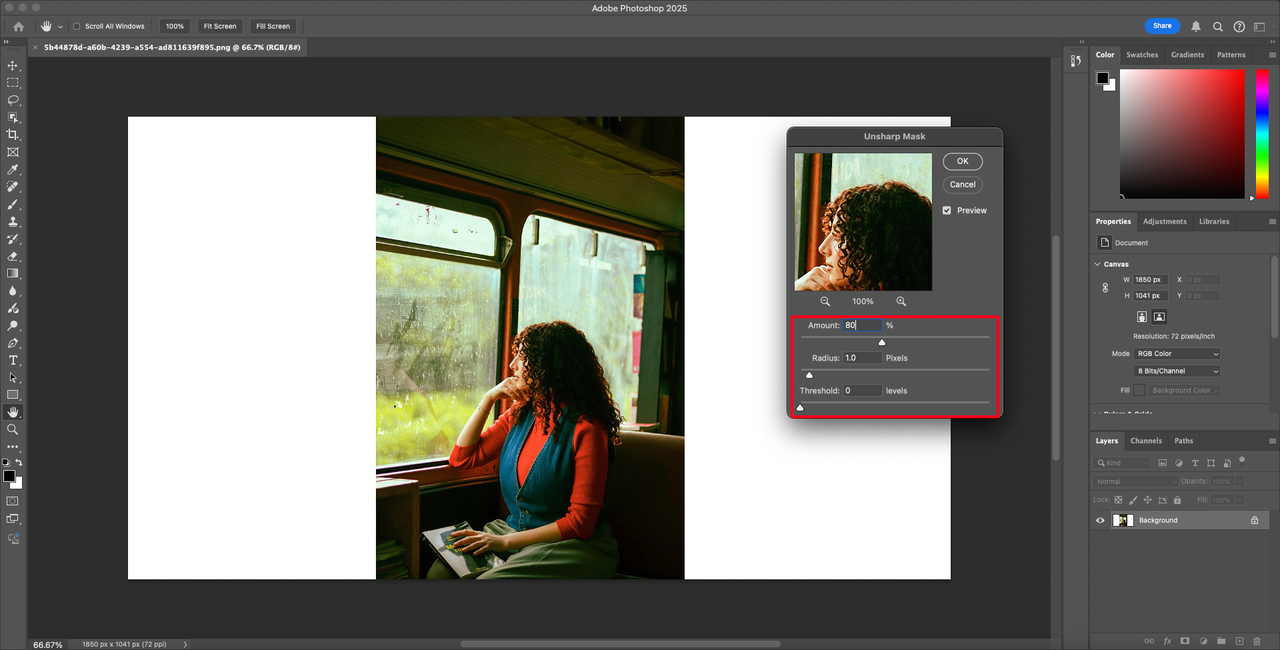Image resolution: width=1280 pixels, height=650 pixels.
Task: Disable the Preview checkbox
Action: click(x=947, y=210)
